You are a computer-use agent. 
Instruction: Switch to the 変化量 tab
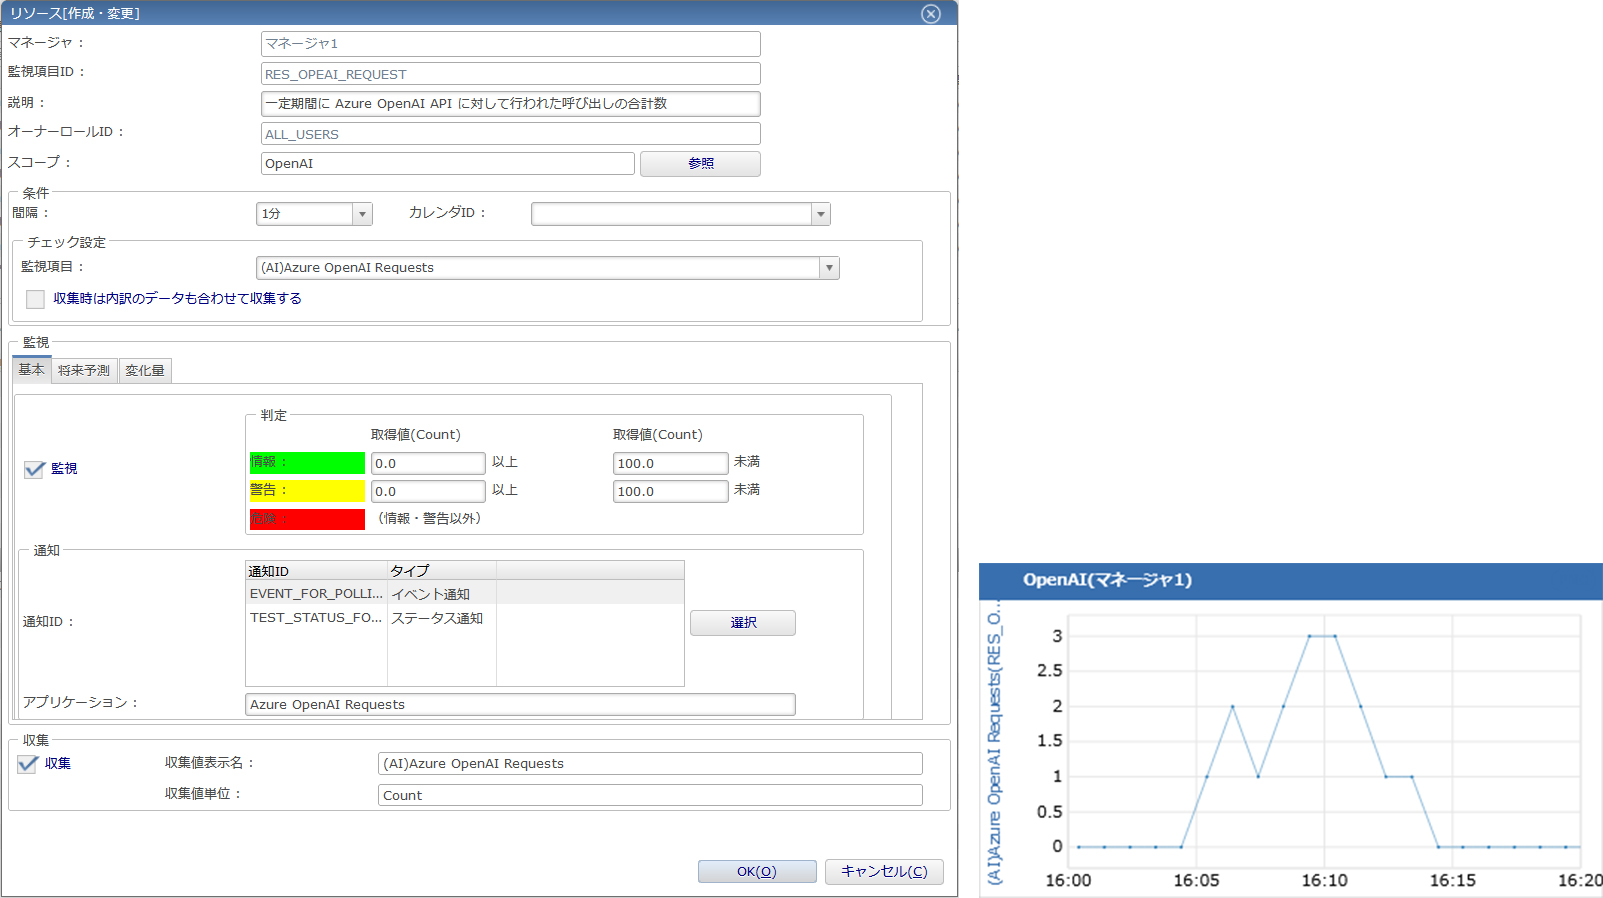[x=145, y=371]
